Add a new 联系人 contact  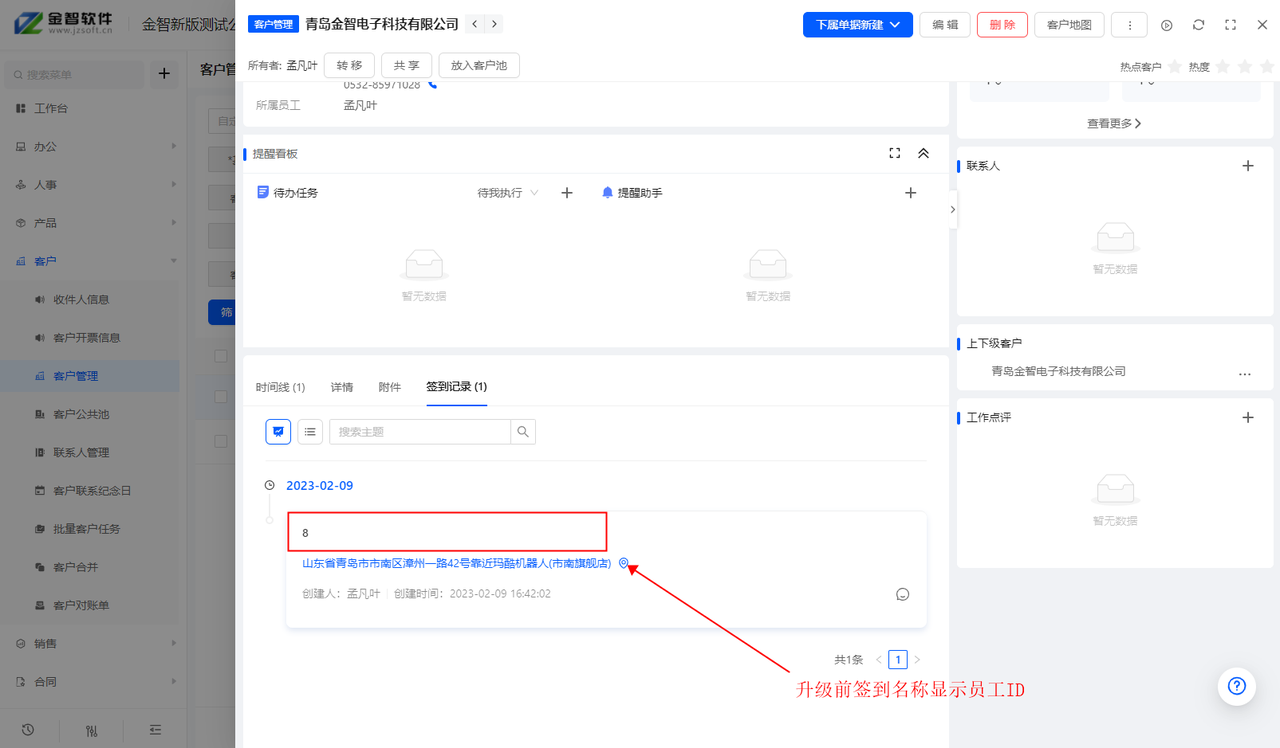[x=1247, y=166]
